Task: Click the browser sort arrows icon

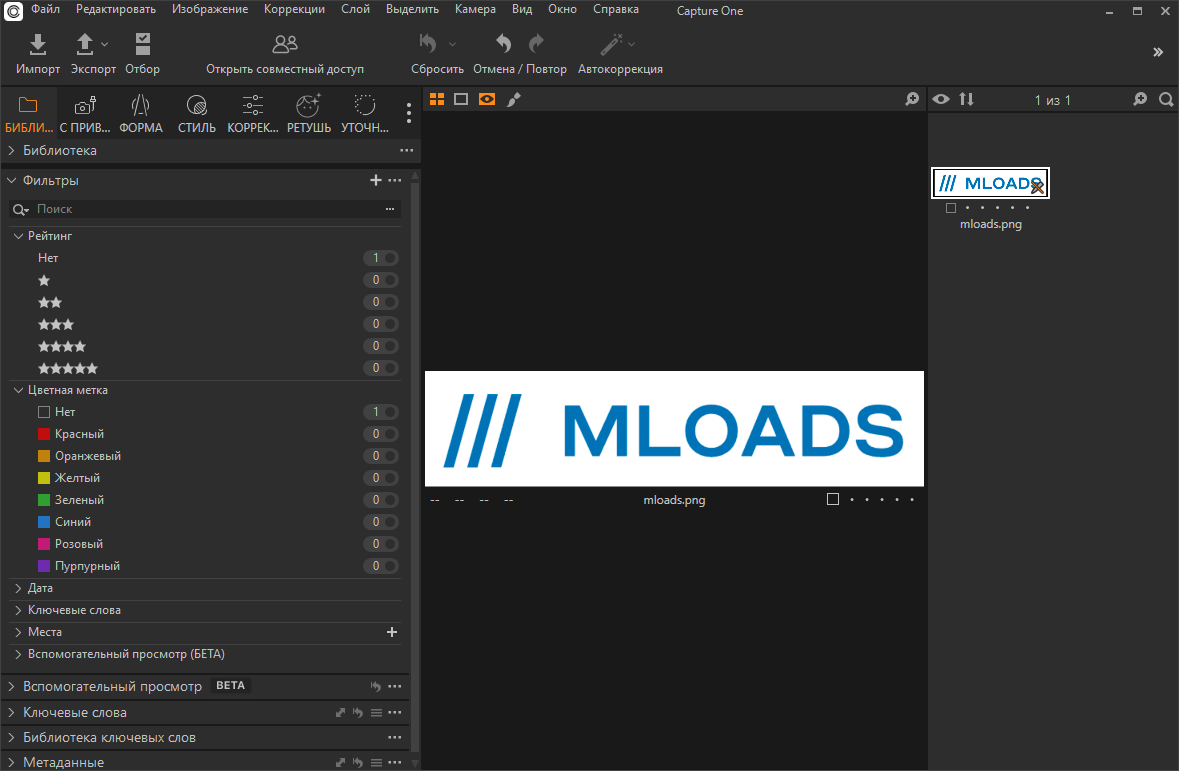Action: (x=967, y=99)
